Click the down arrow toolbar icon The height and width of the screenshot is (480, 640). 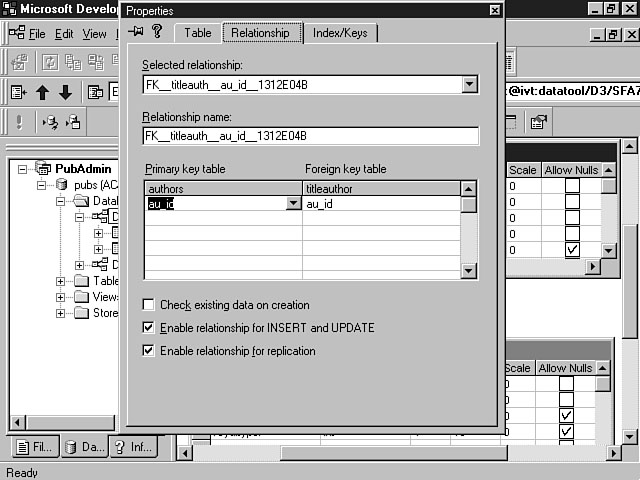point(65,93)
